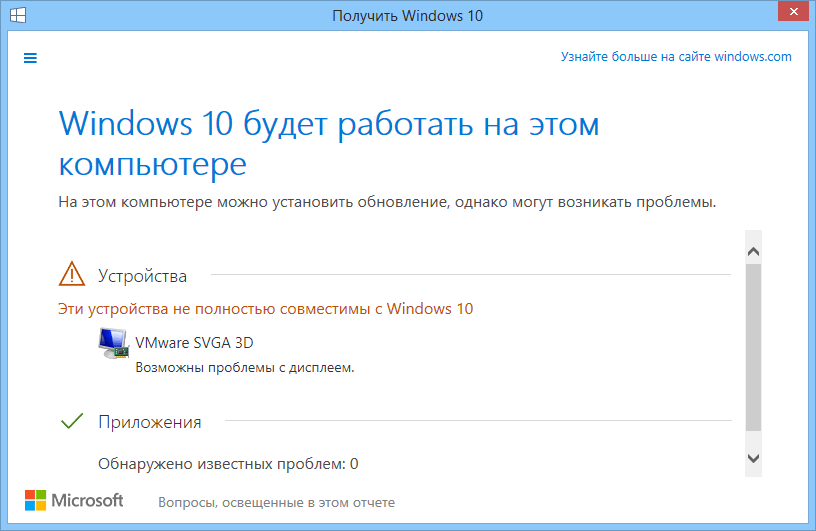Click the Microsoft logo
This screenshot has height=531, width=816.
74,500
